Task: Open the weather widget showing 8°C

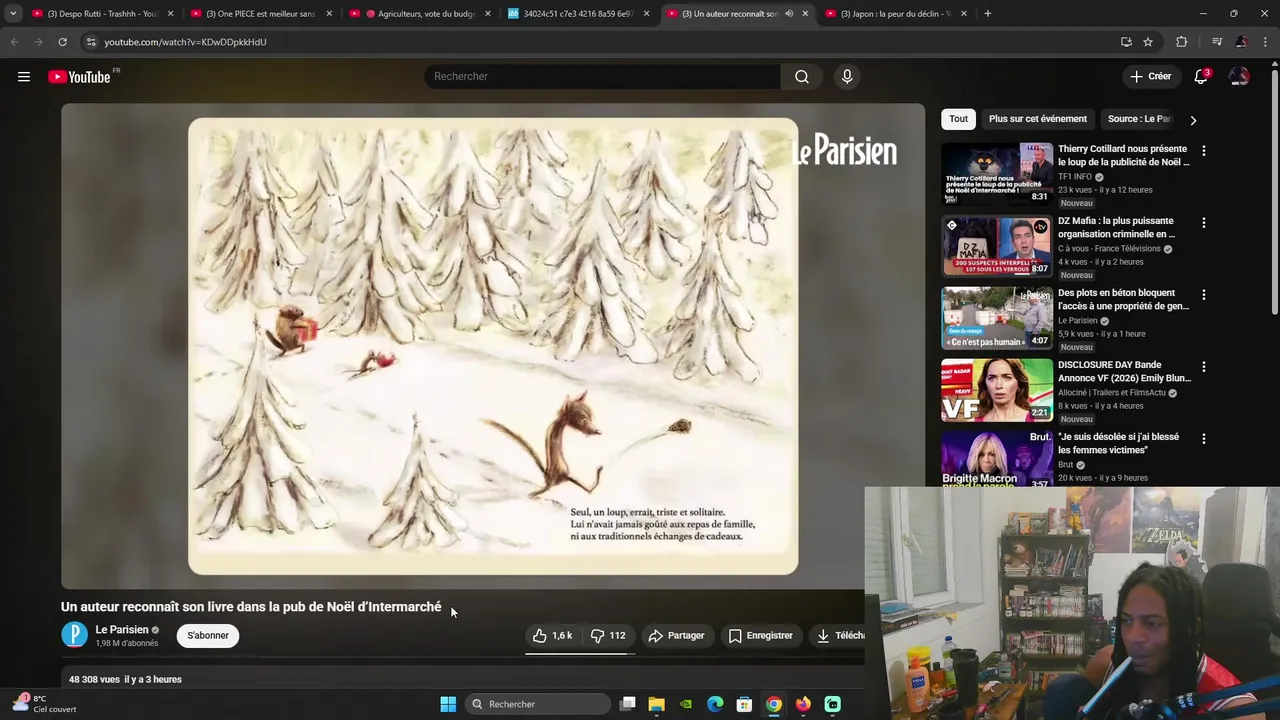Action: 45,703
